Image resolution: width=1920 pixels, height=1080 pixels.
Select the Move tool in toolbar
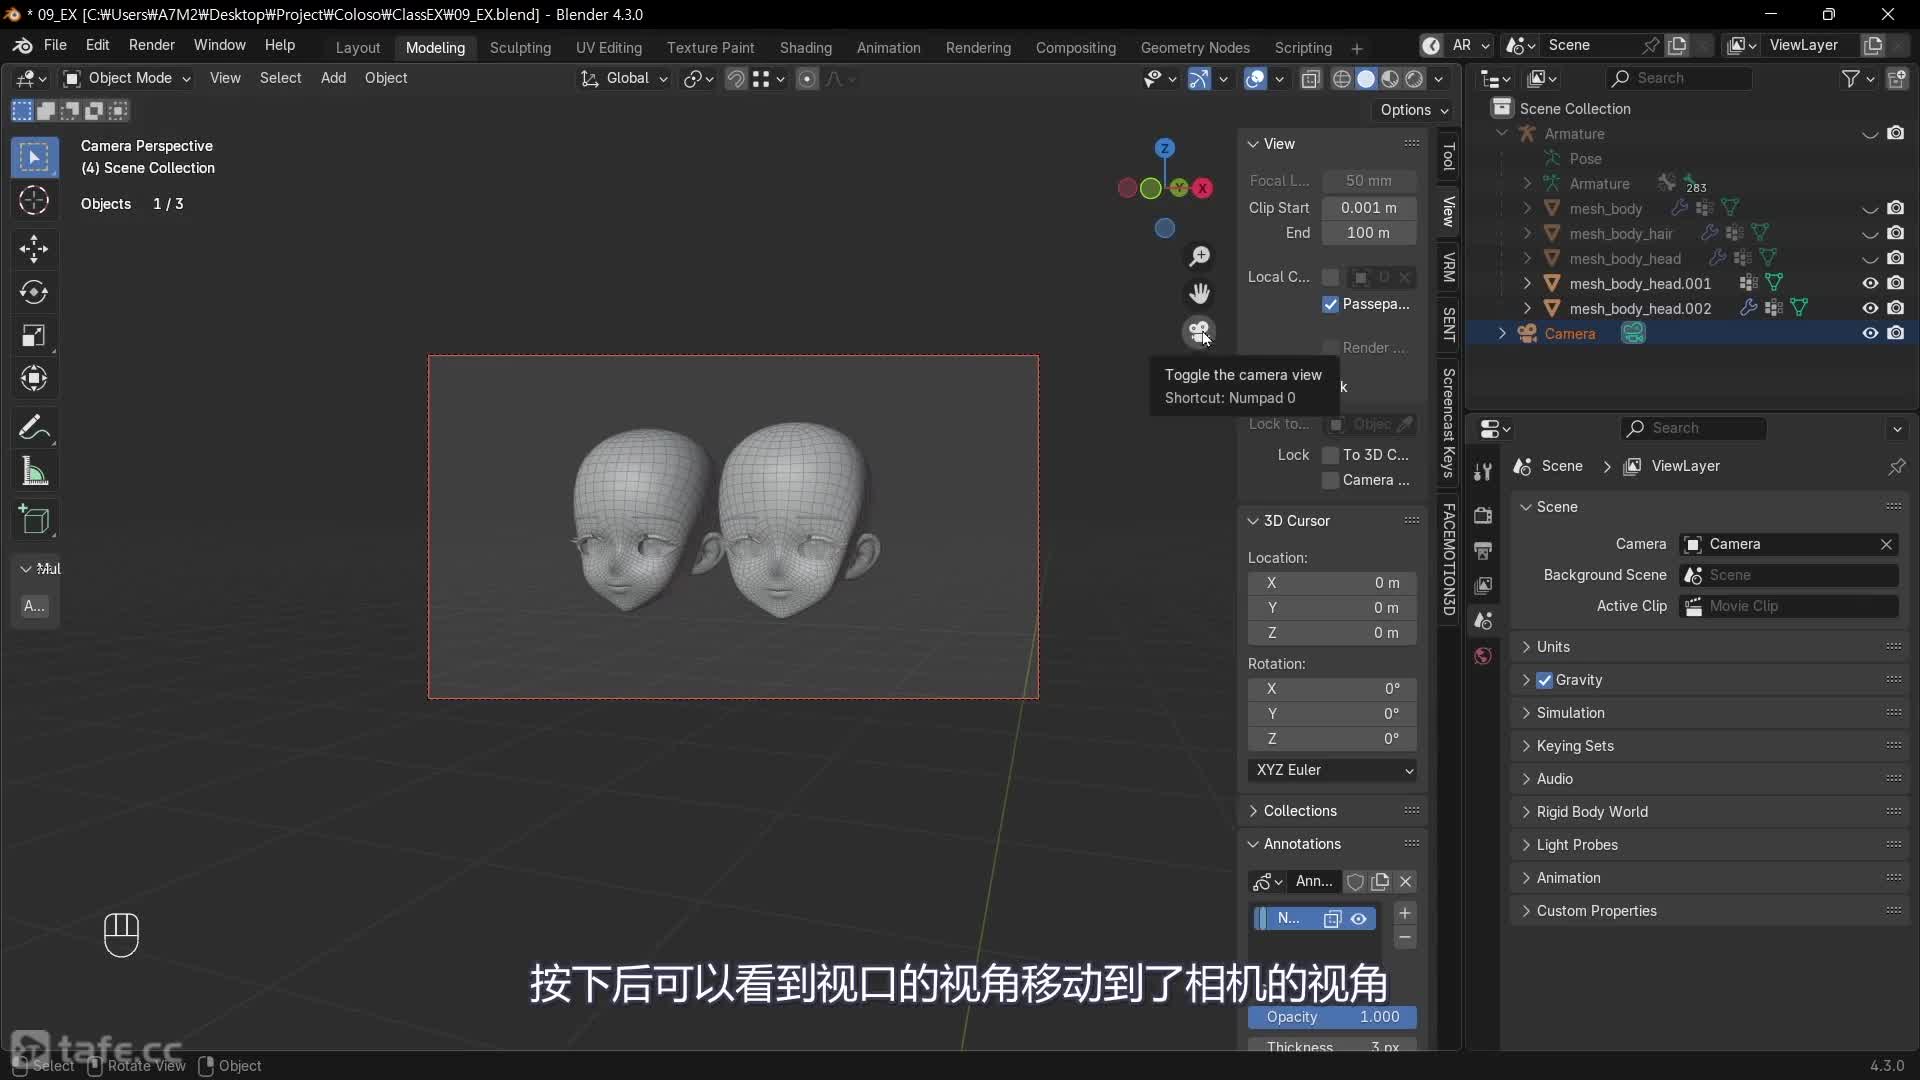pos(34,248)
